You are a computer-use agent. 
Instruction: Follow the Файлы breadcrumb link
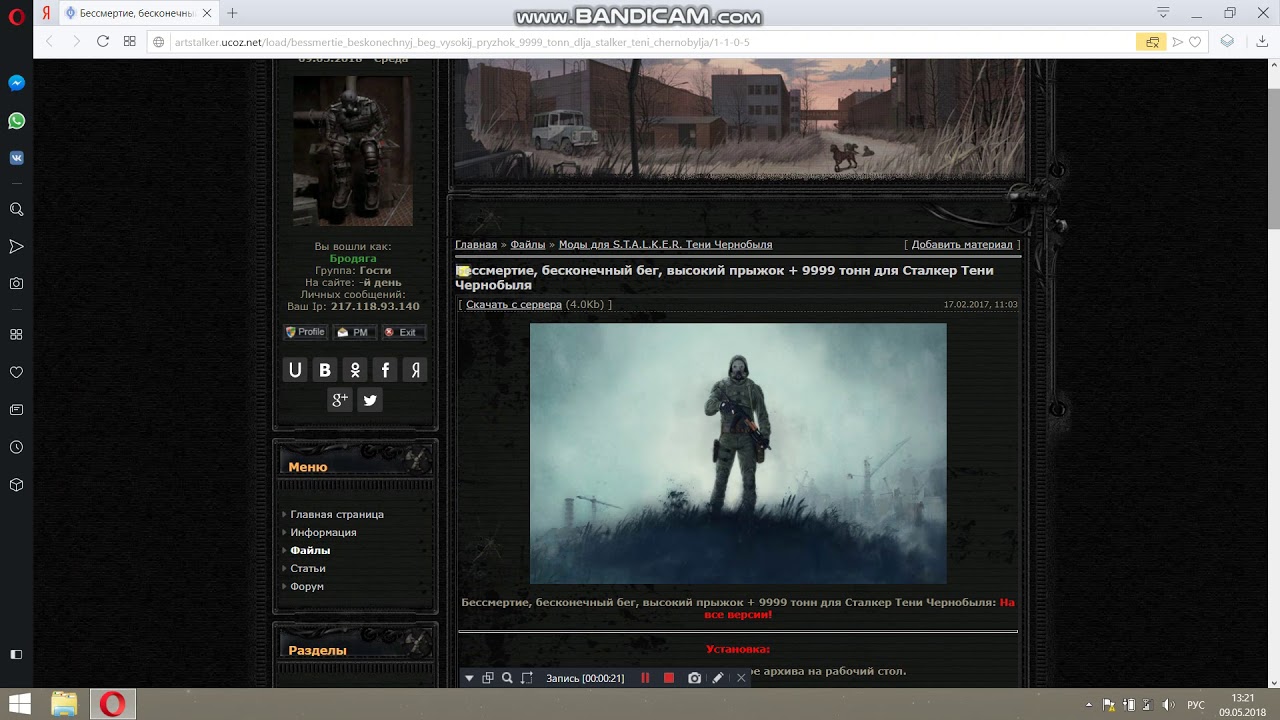pyautogui.click(x=528, y=244)
